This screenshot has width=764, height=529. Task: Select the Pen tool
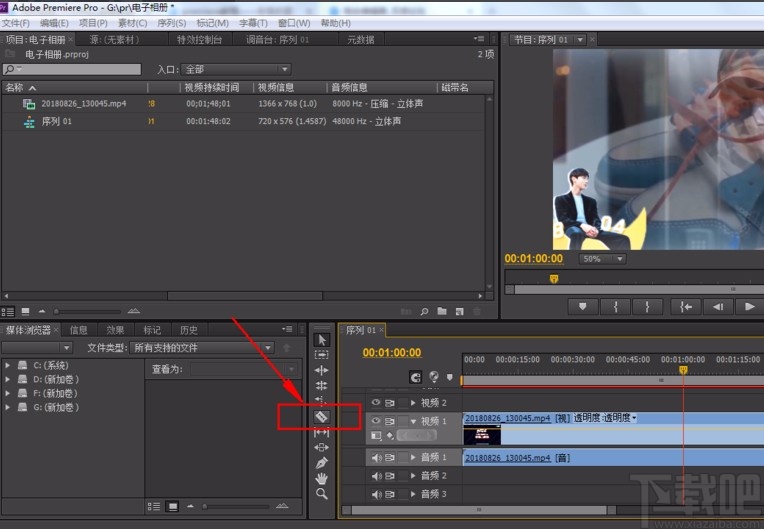(321, 463)
